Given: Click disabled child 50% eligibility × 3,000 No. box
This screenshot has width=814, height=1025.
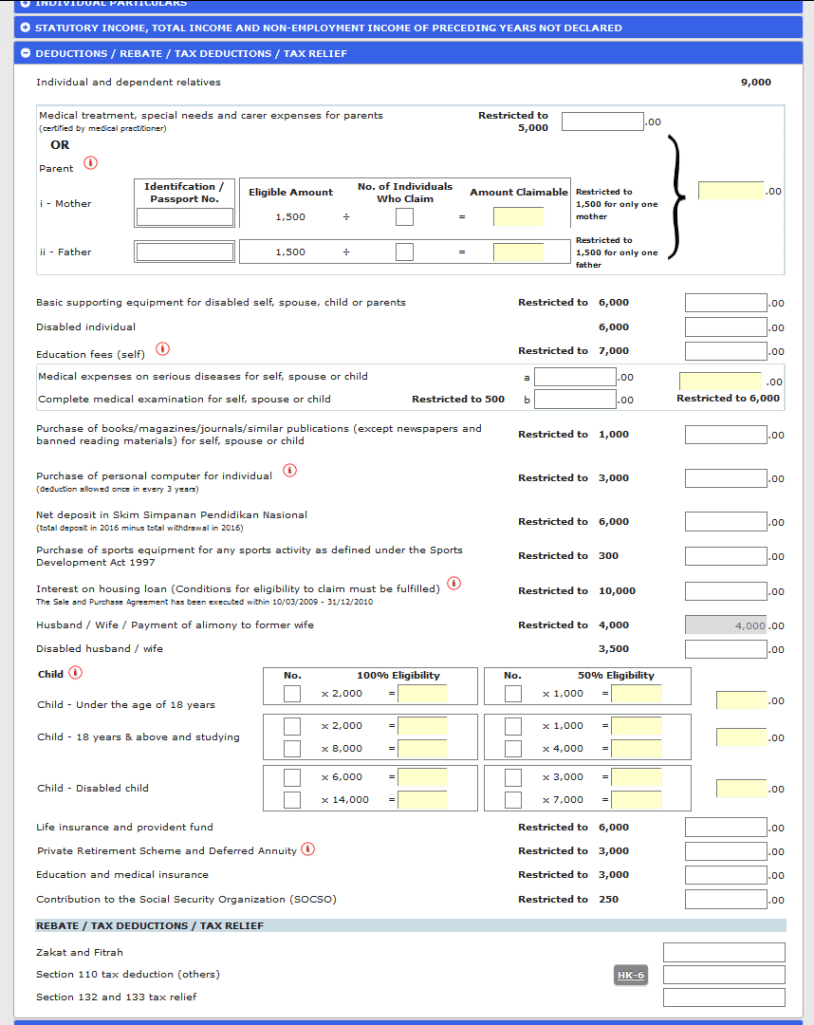Looking at the screenshot, I should coord(513,777).
